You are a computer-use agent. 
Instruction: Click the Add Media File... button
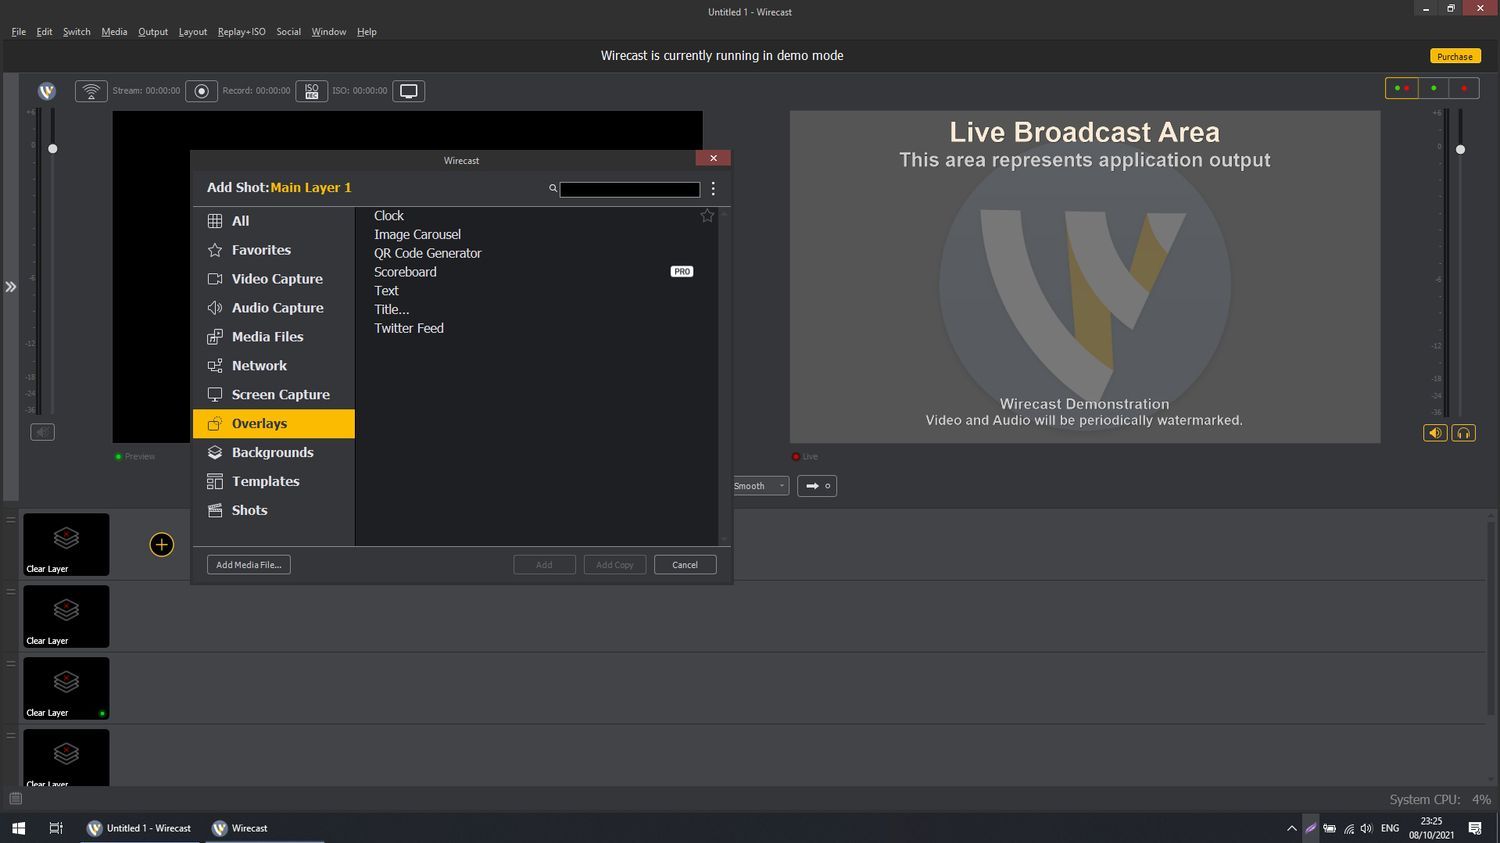pos(249,565)
